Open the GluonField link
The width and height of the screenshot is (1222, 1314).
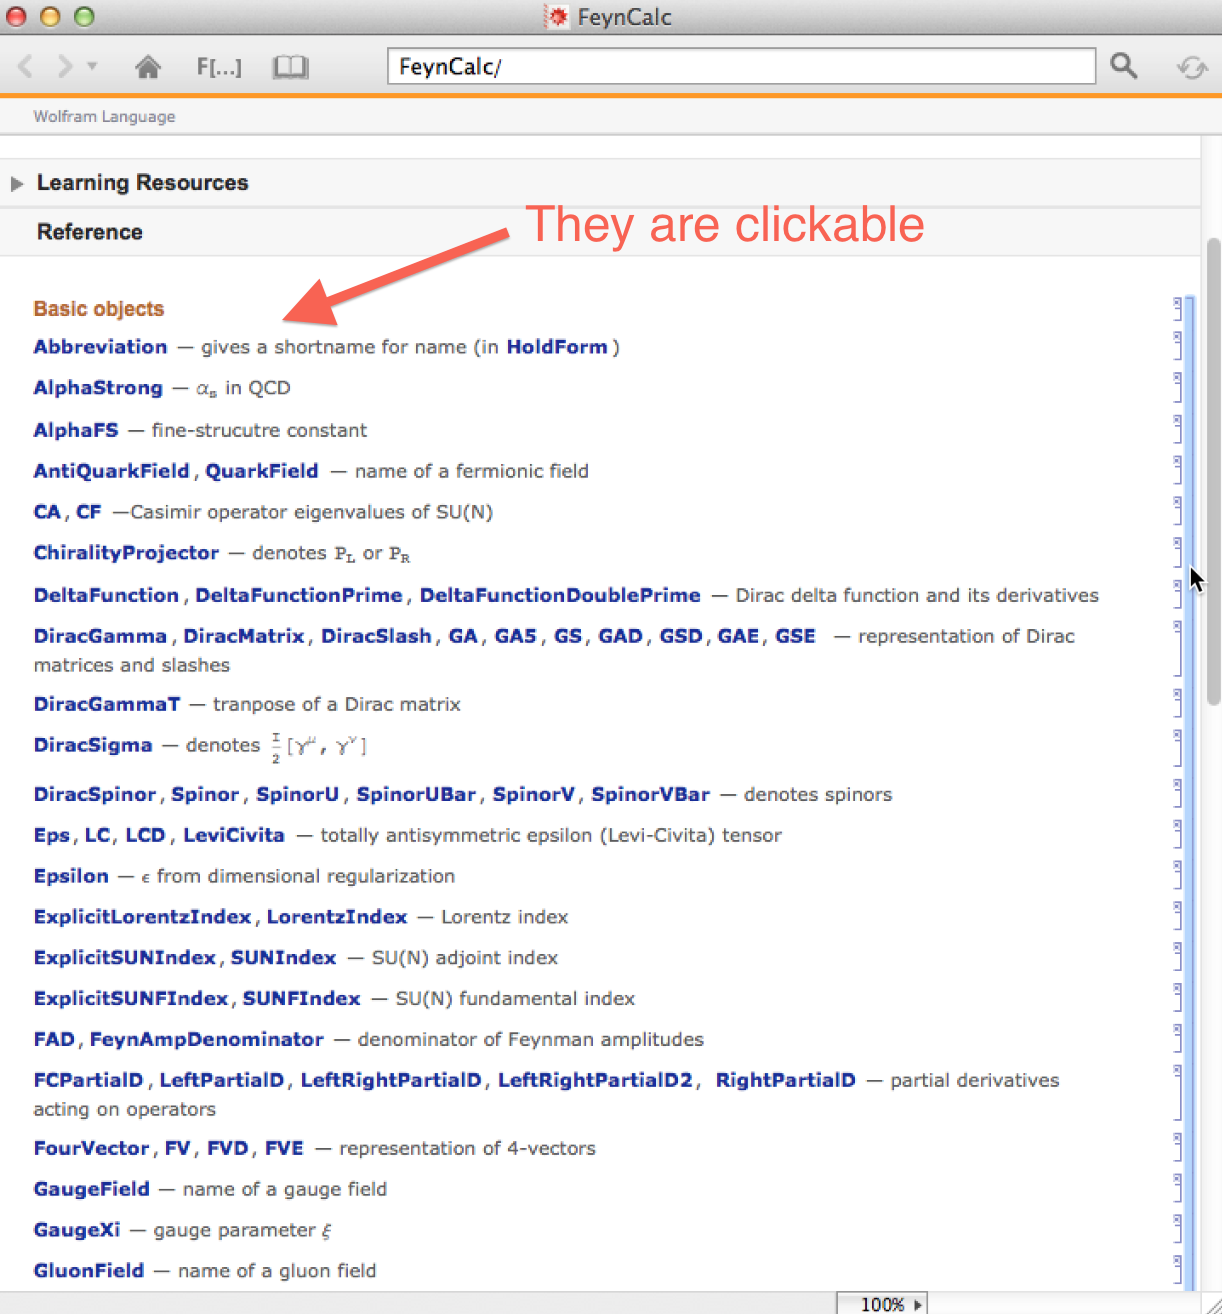coord(89,1271)
